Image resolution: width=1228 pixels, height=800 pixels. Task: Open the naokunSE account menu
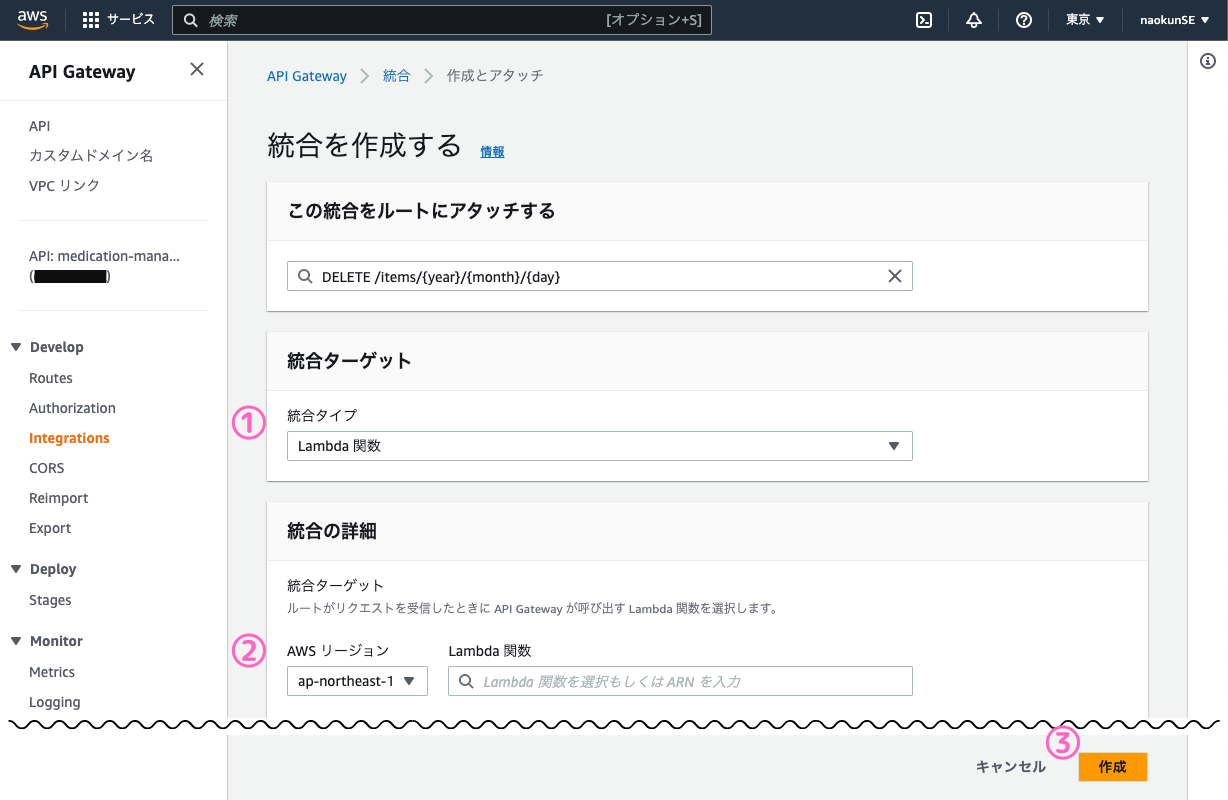coord(1174,20)
